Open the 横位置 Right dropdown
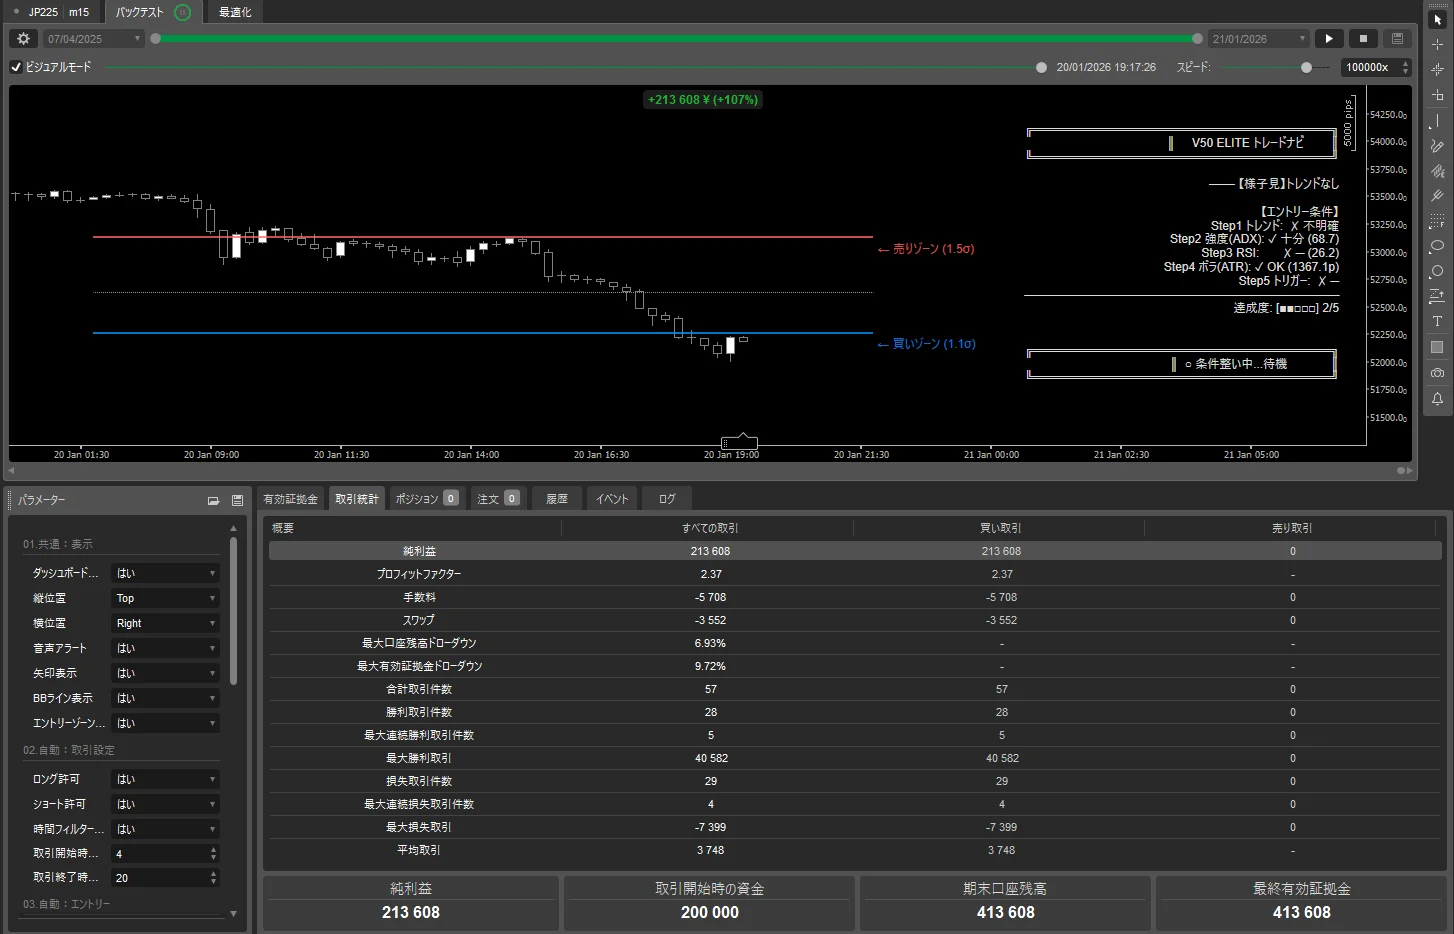This screenshot has width=1454, height=934. pos(165,623)
